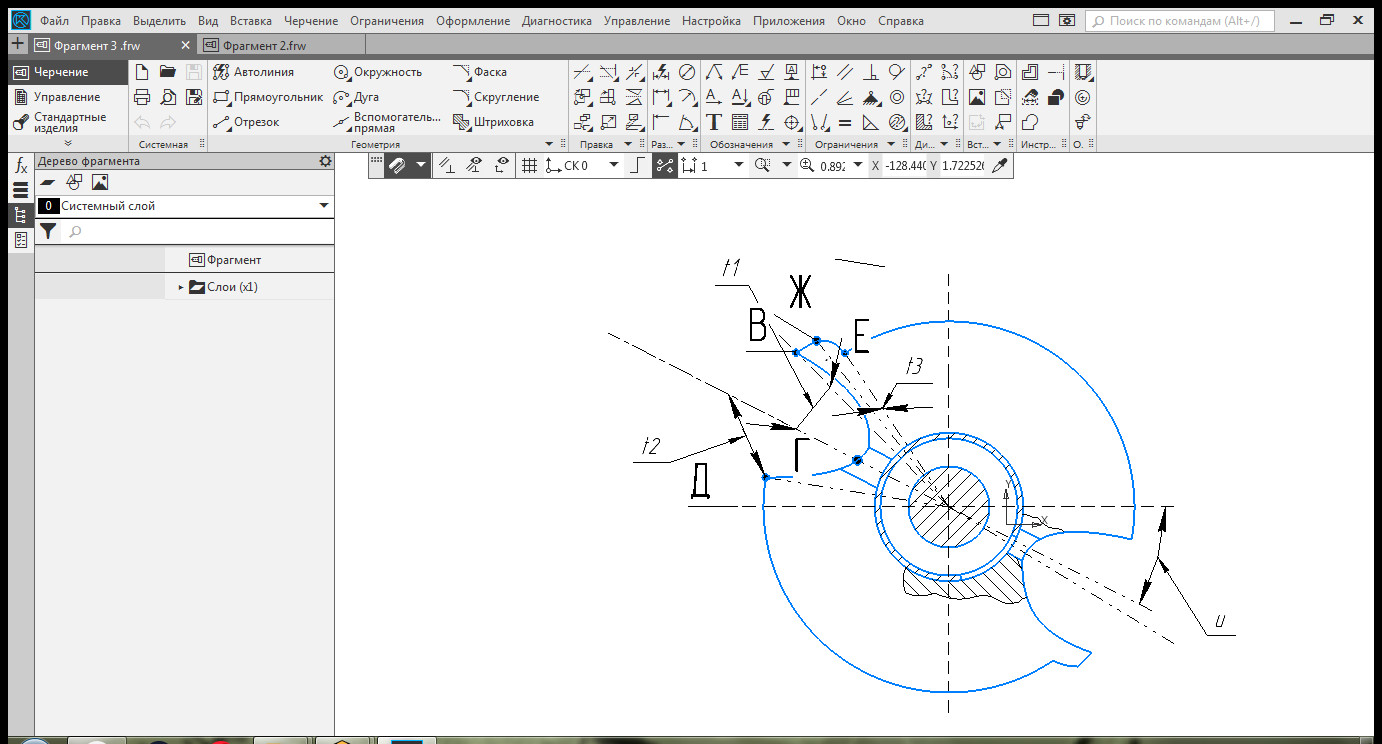Open the Системный слой layer dropdown
Image resolution: width=1382 pixels, height=744 pixels.
click(x=323, y=206)
